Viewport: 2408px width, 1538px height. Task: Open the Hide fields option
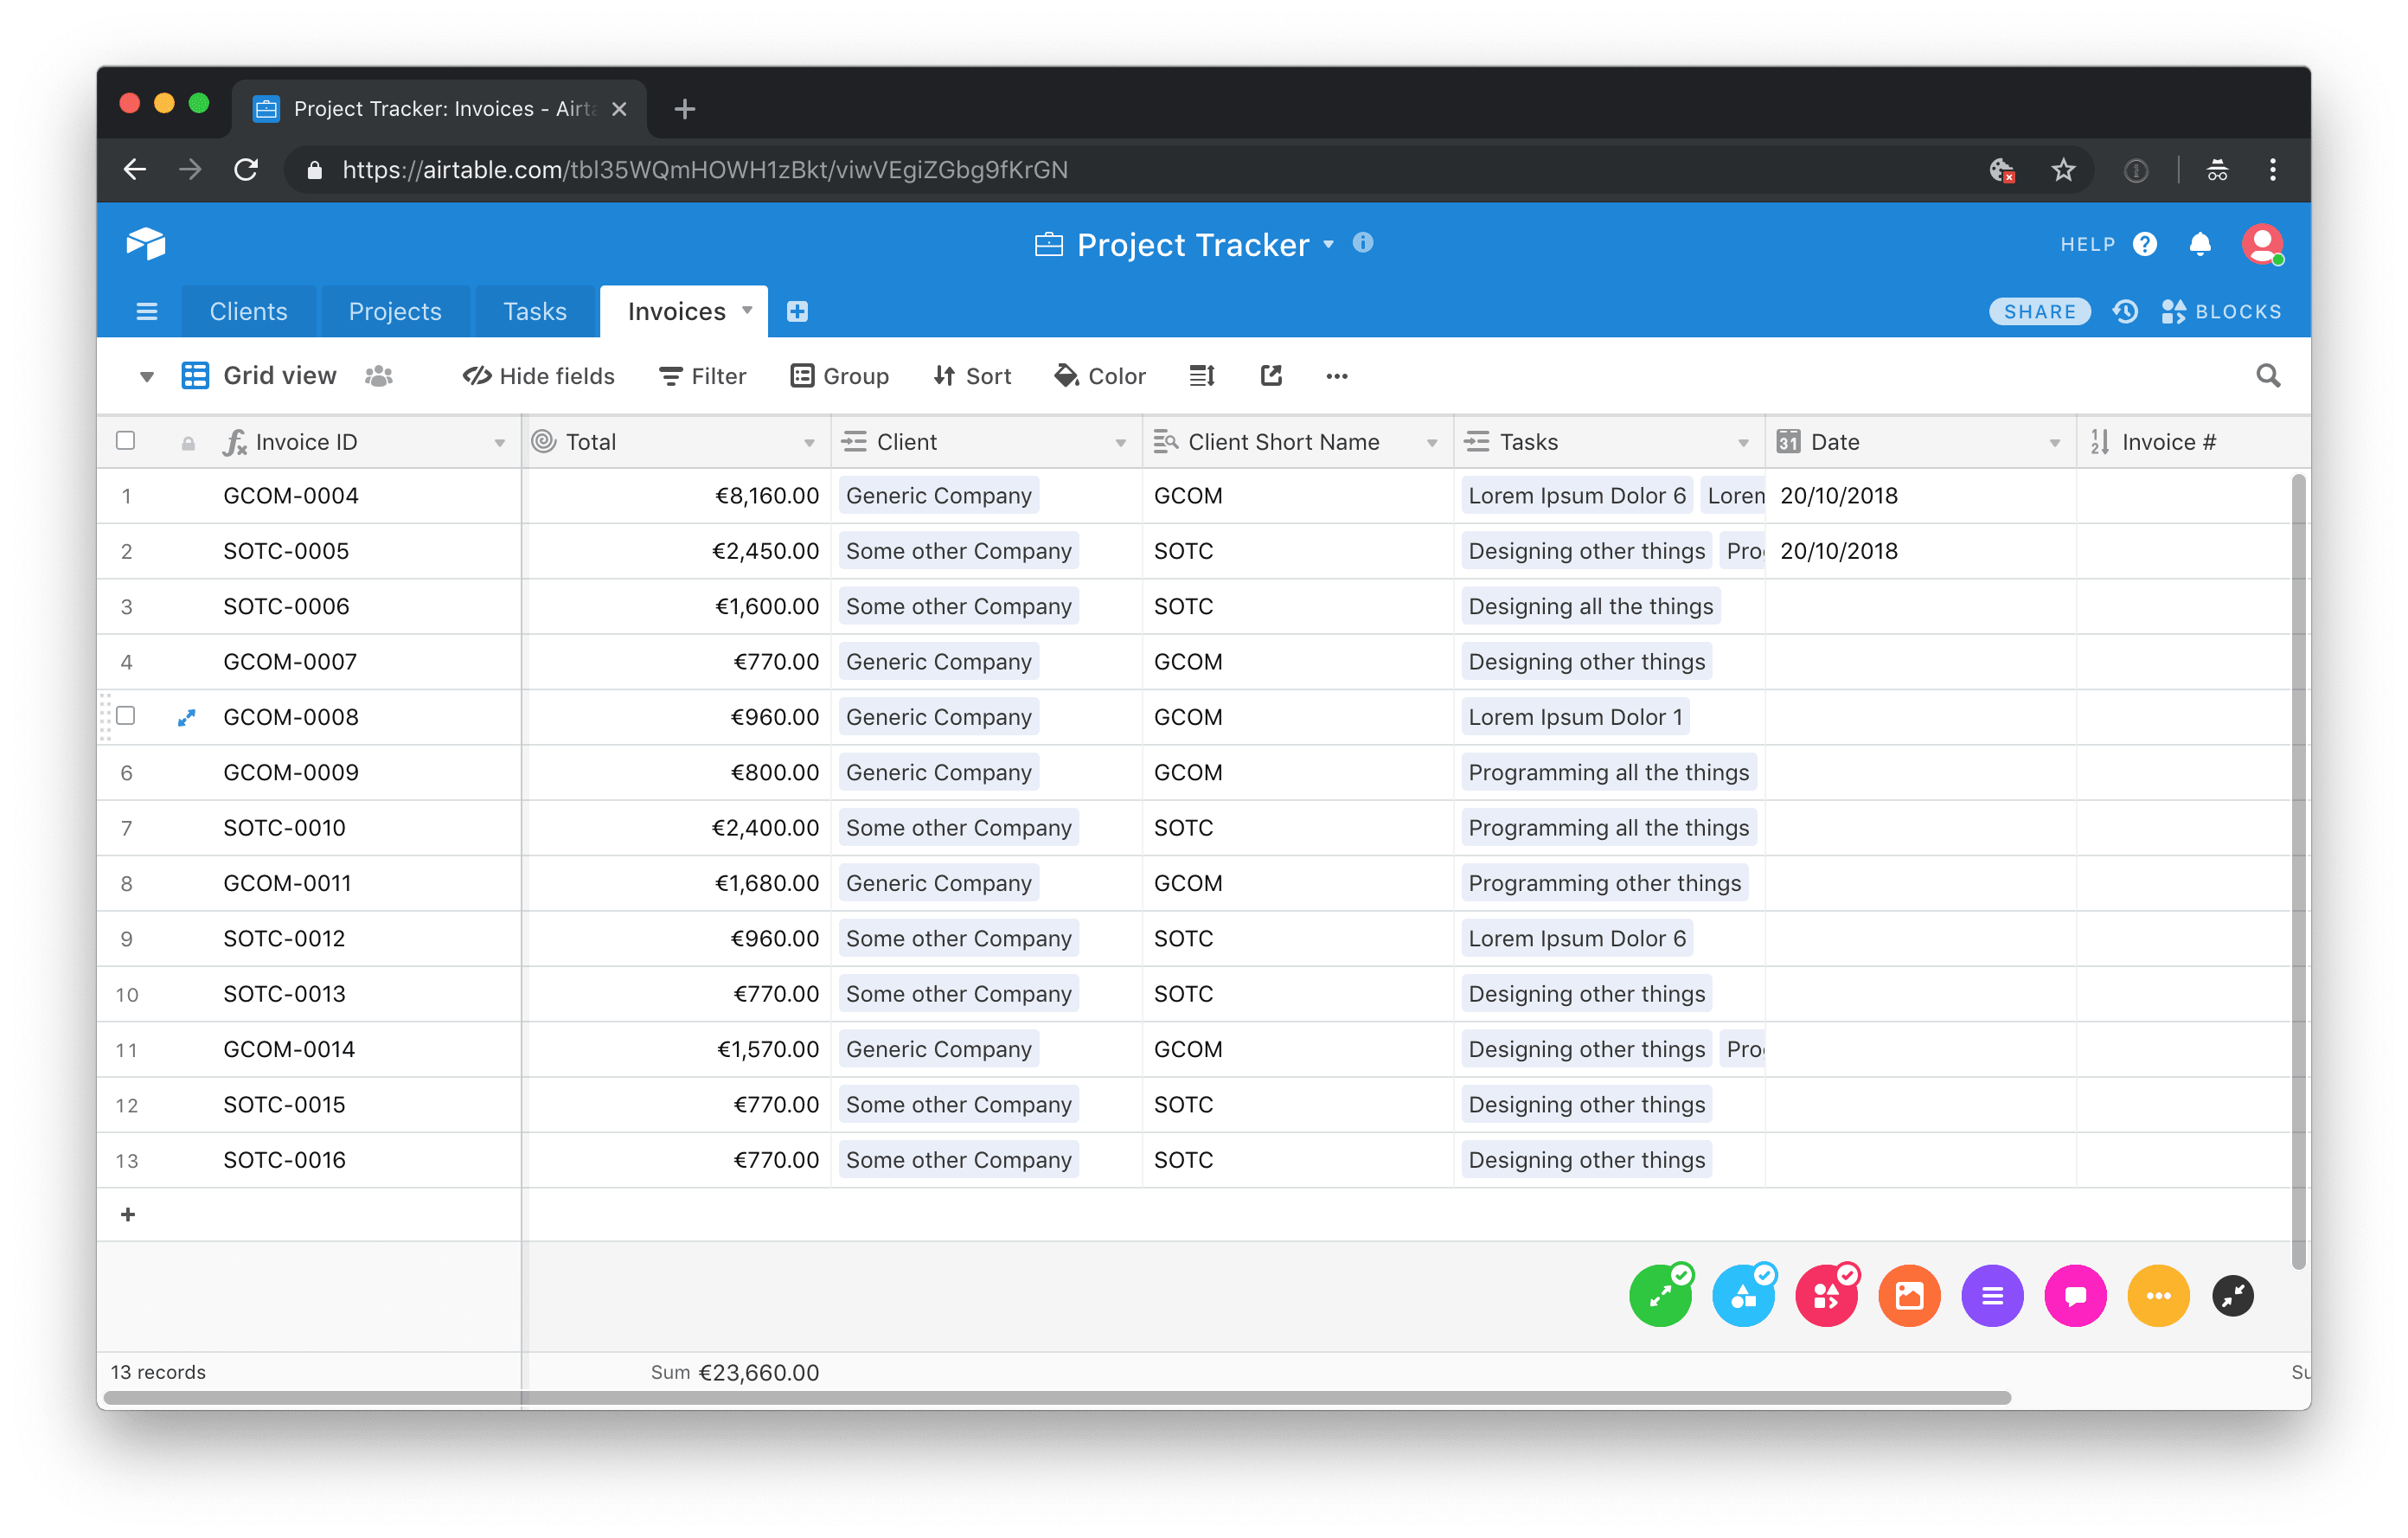click(539, 376)
